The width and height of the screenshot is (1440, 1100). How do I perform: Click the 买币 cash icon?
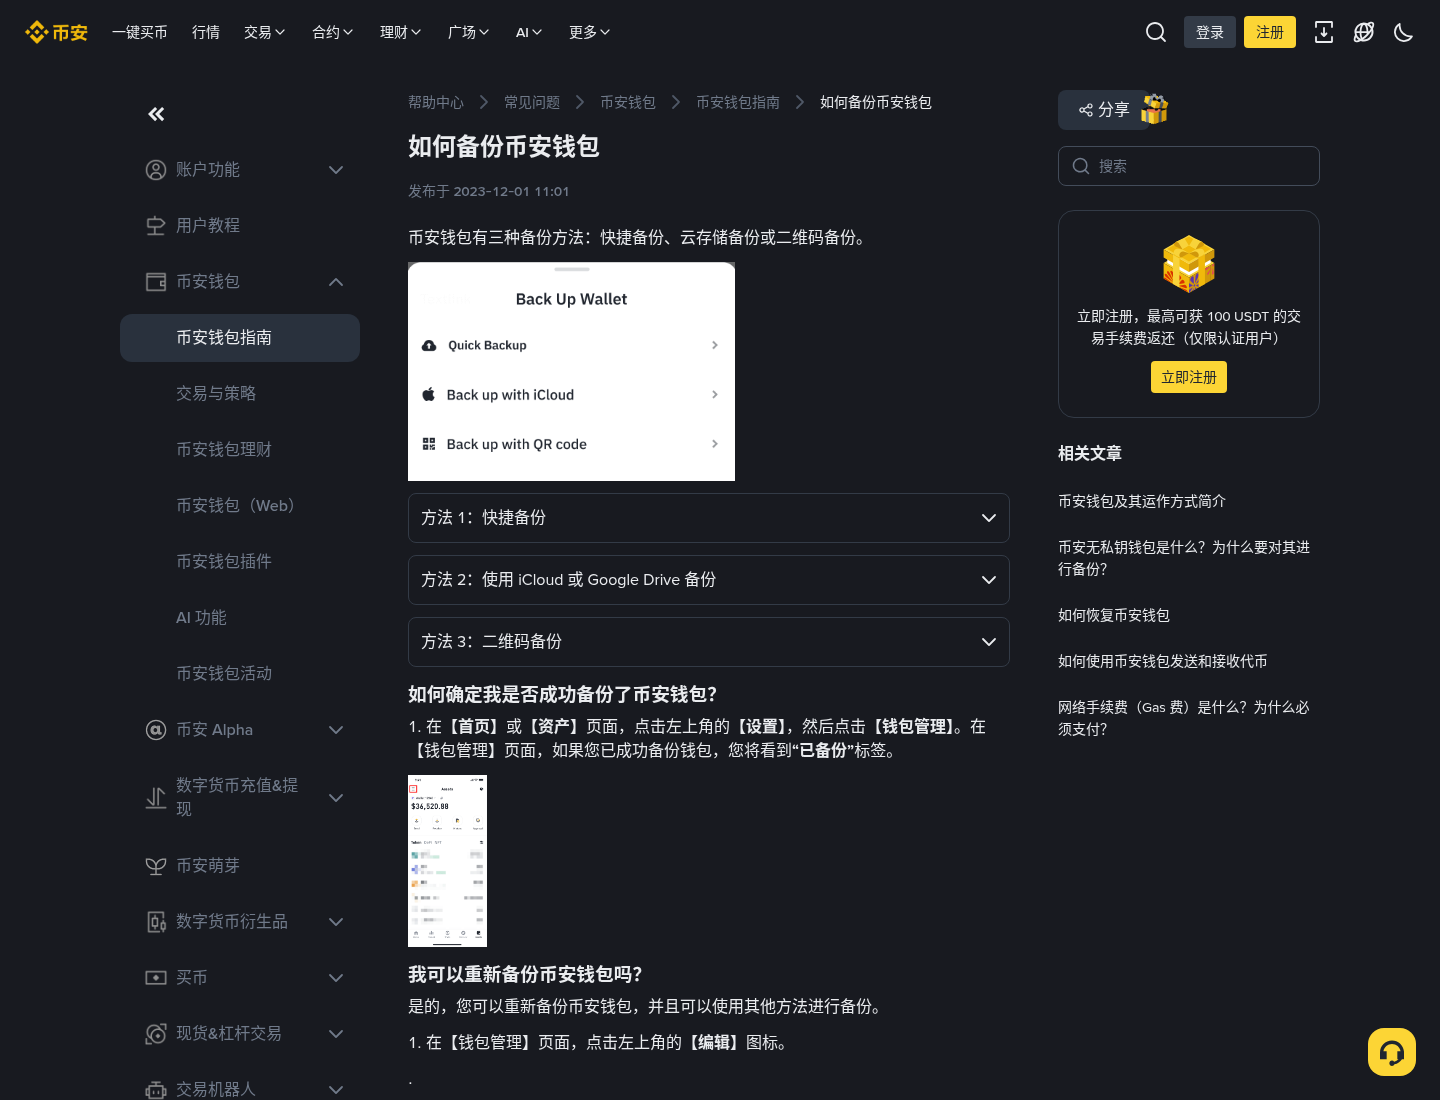pos(156,978)
